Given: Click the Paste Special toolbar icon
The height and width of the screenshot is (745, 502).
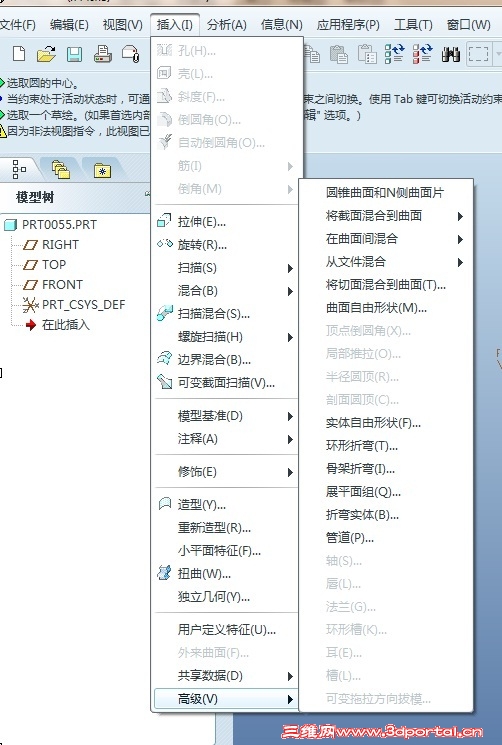Looking at the screenshot, I should coord(367,54).
